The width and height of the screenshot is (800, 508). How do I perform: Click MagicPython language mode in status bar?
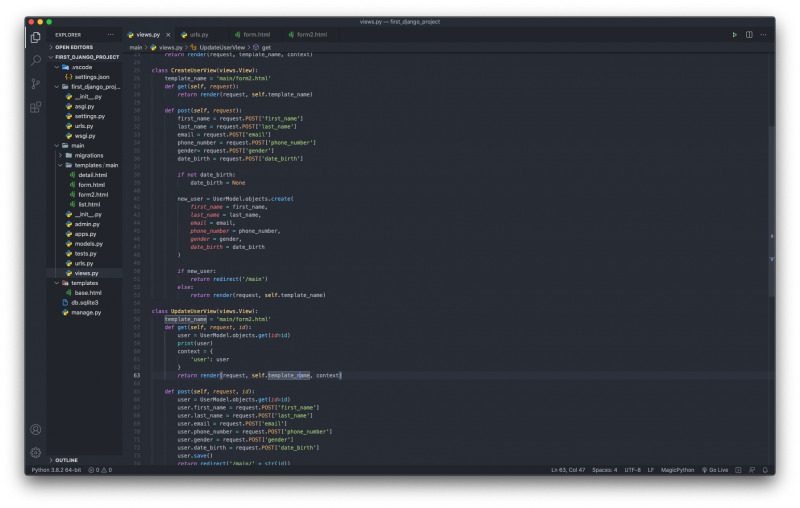click(679, 469)
